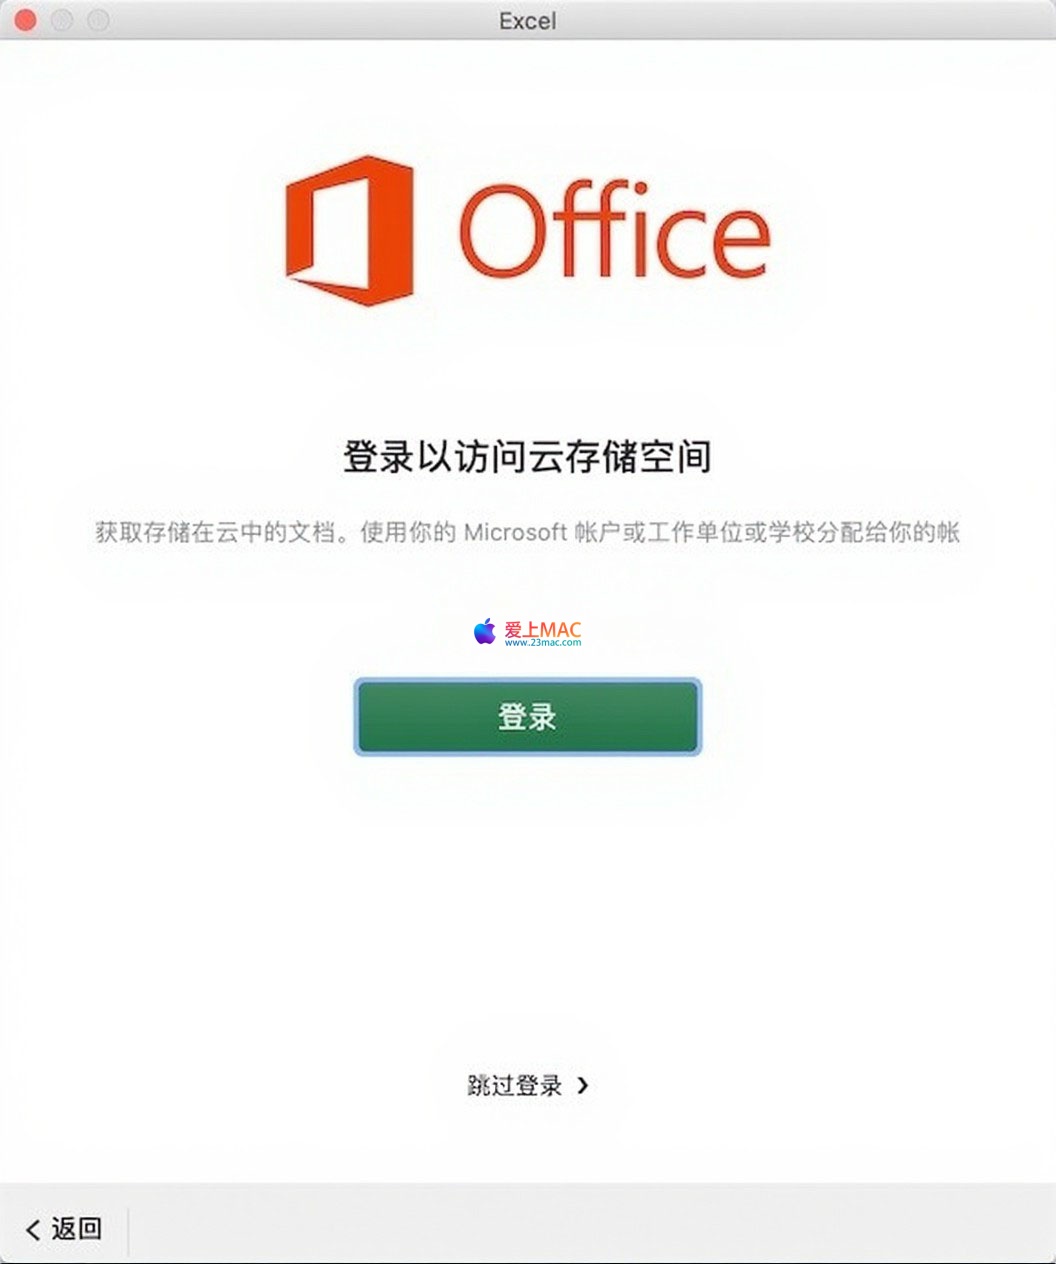Close the Excel window with red button
1056x1264 pixels.
click(x=25, y=20)
